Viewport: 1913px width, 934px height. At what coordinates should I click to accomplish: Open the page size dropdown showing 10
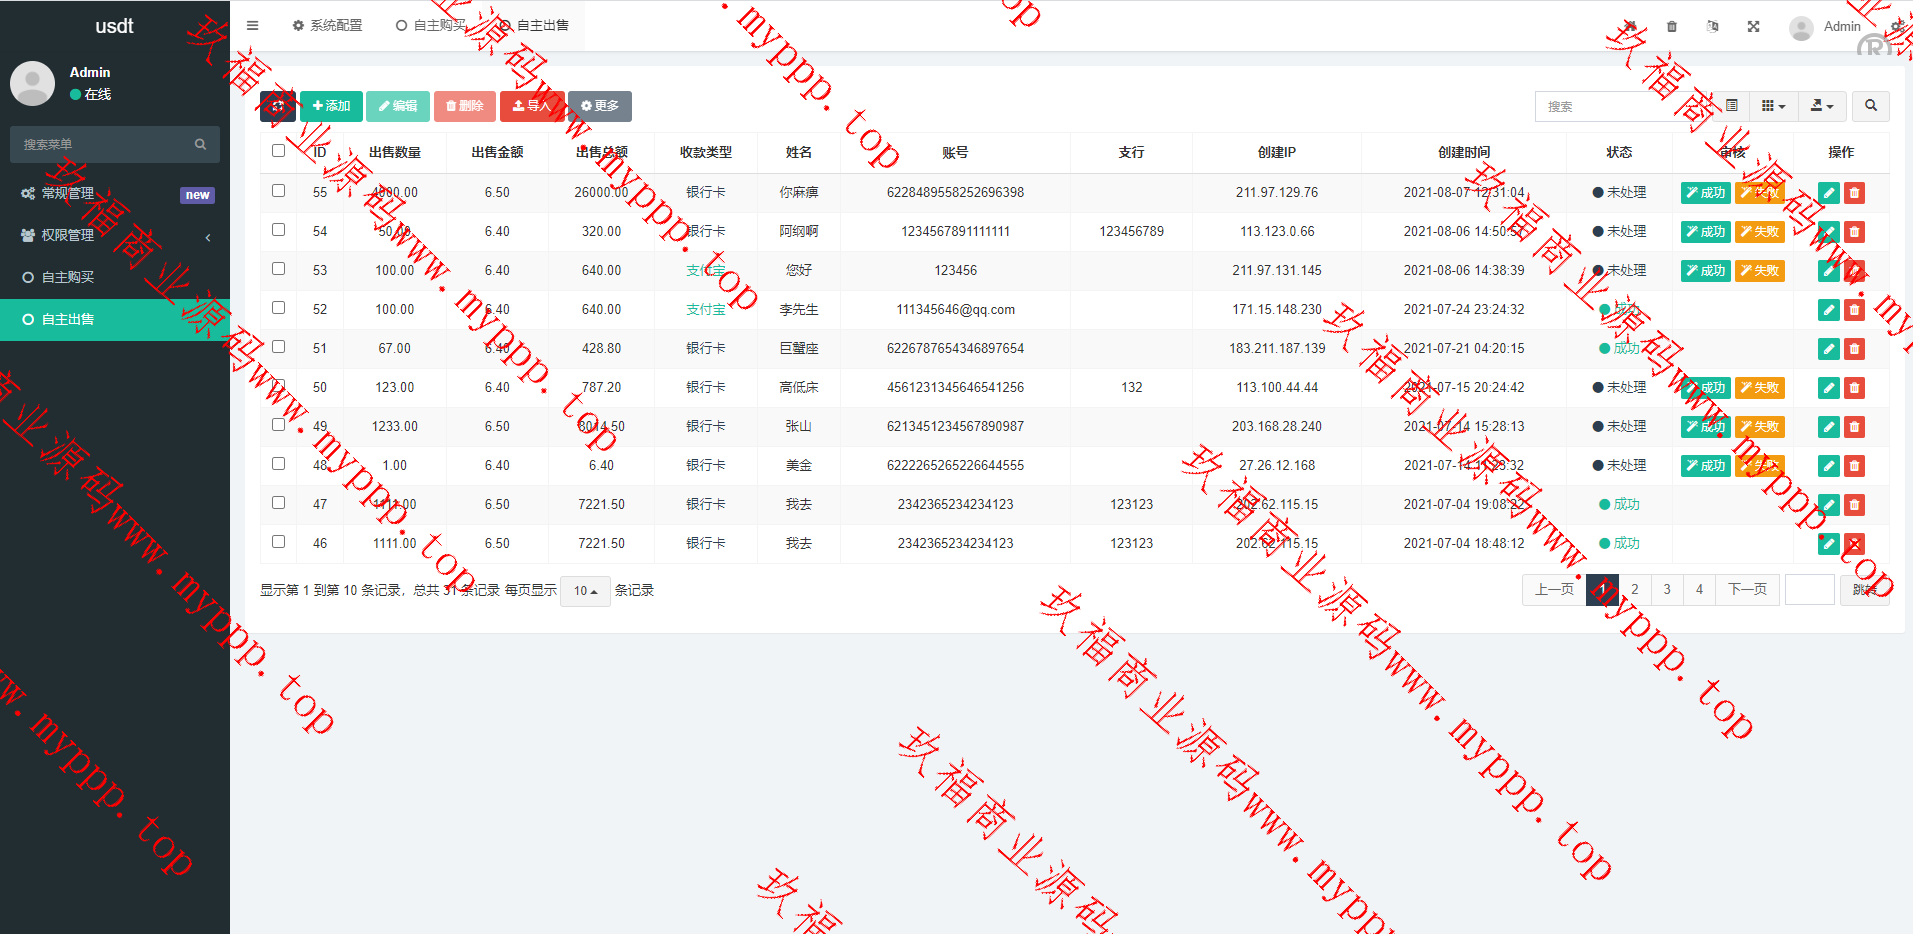585,591
